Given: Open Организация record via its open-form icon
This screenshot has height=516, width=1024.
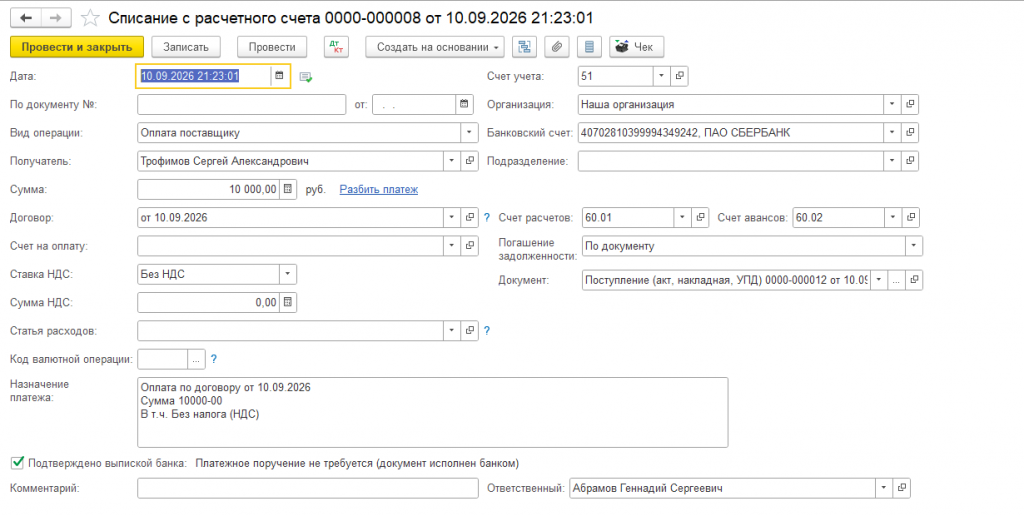Looking at the screenshot, I should [x=910, y=104].
